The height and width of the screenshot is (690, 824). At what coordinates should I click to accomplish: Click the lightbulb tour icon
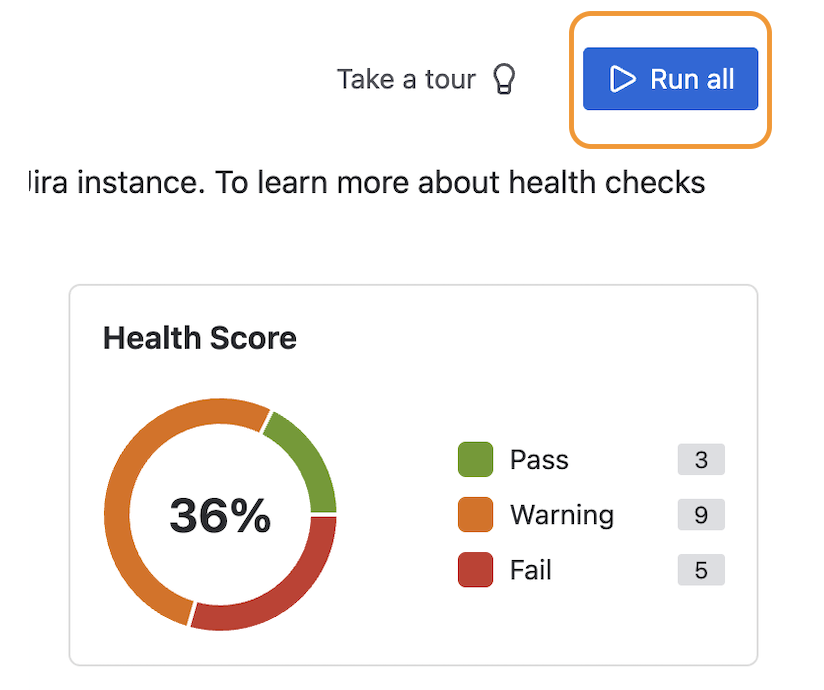coord(504,79)
